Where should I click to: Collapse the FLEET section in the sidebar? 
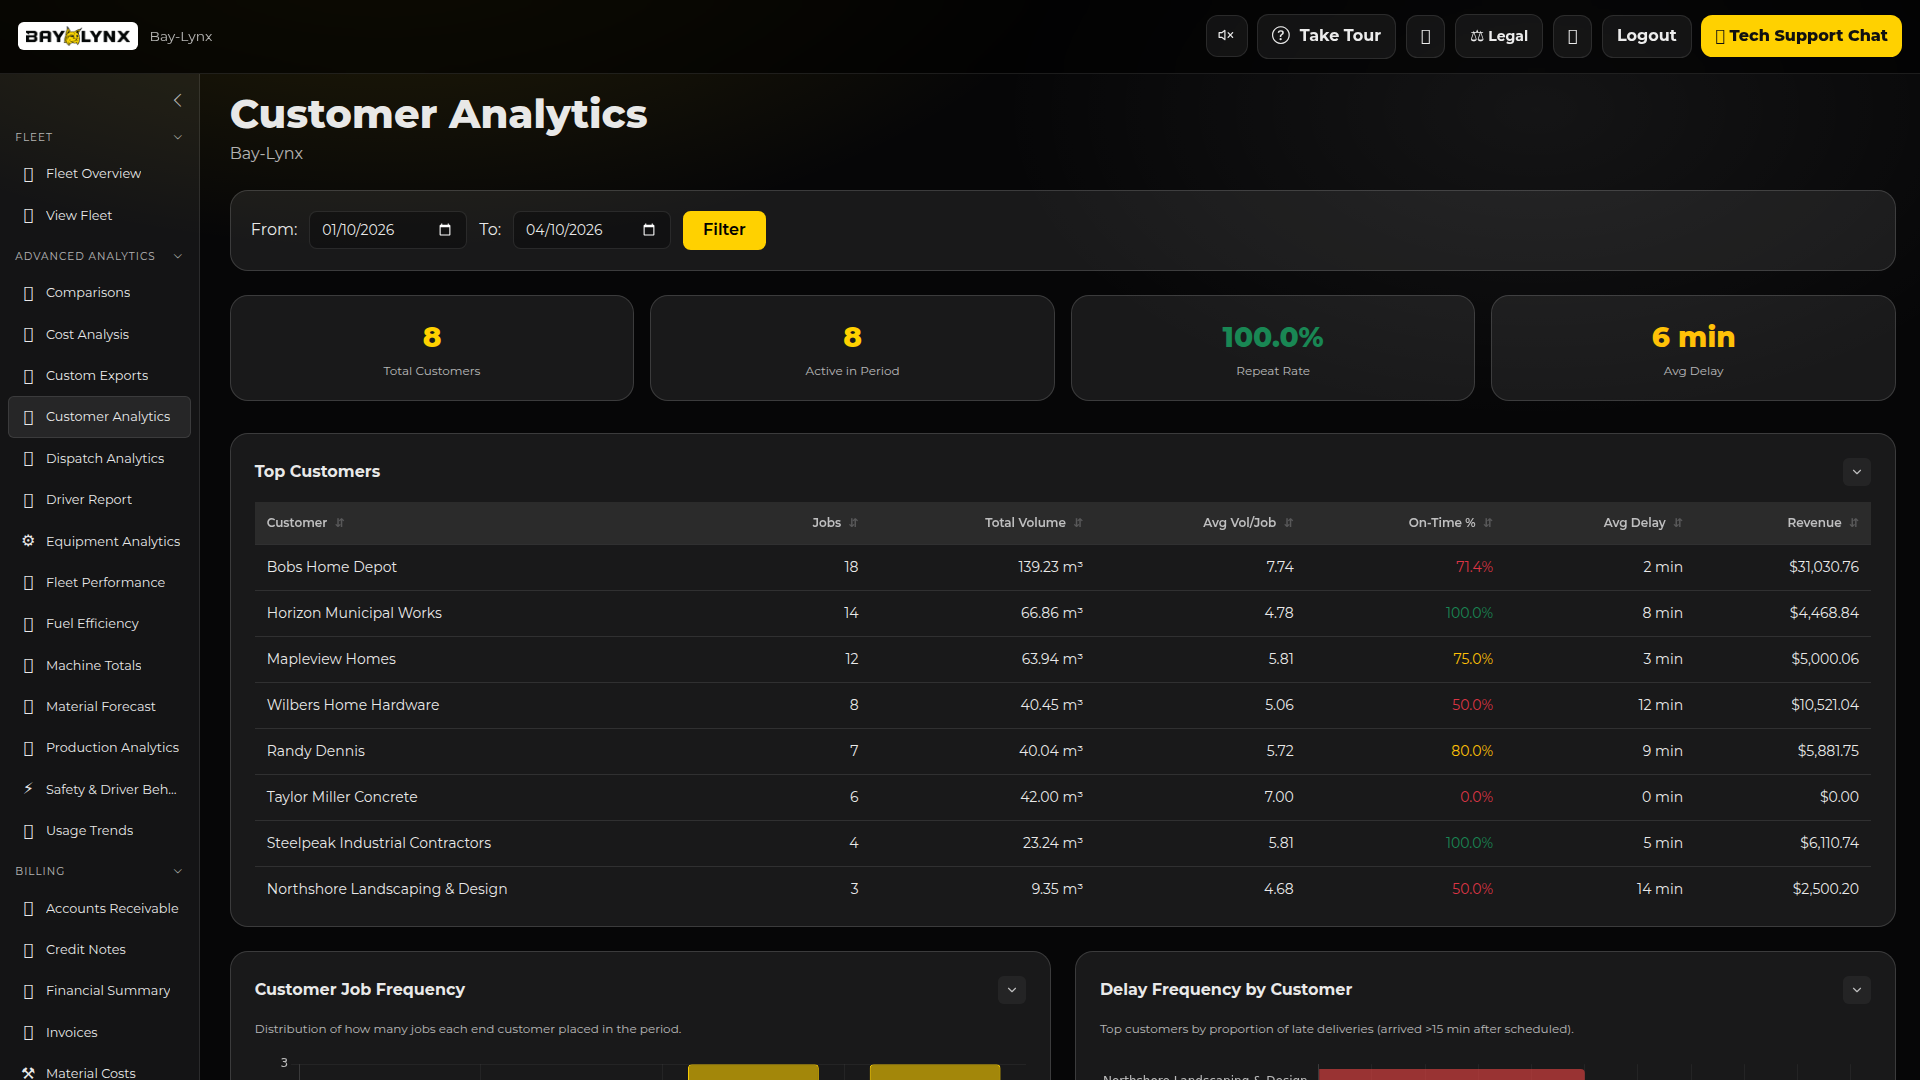point(178,137)
